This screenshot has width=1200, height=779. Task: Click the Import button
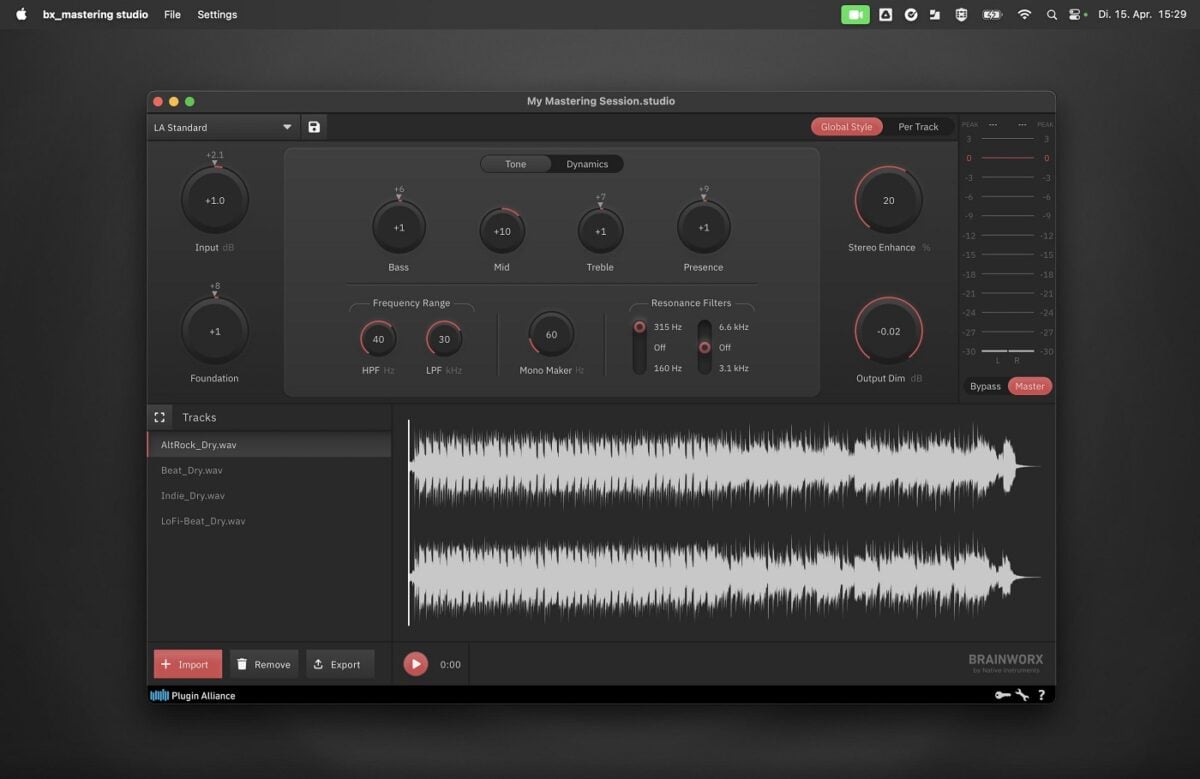(187, 663)
